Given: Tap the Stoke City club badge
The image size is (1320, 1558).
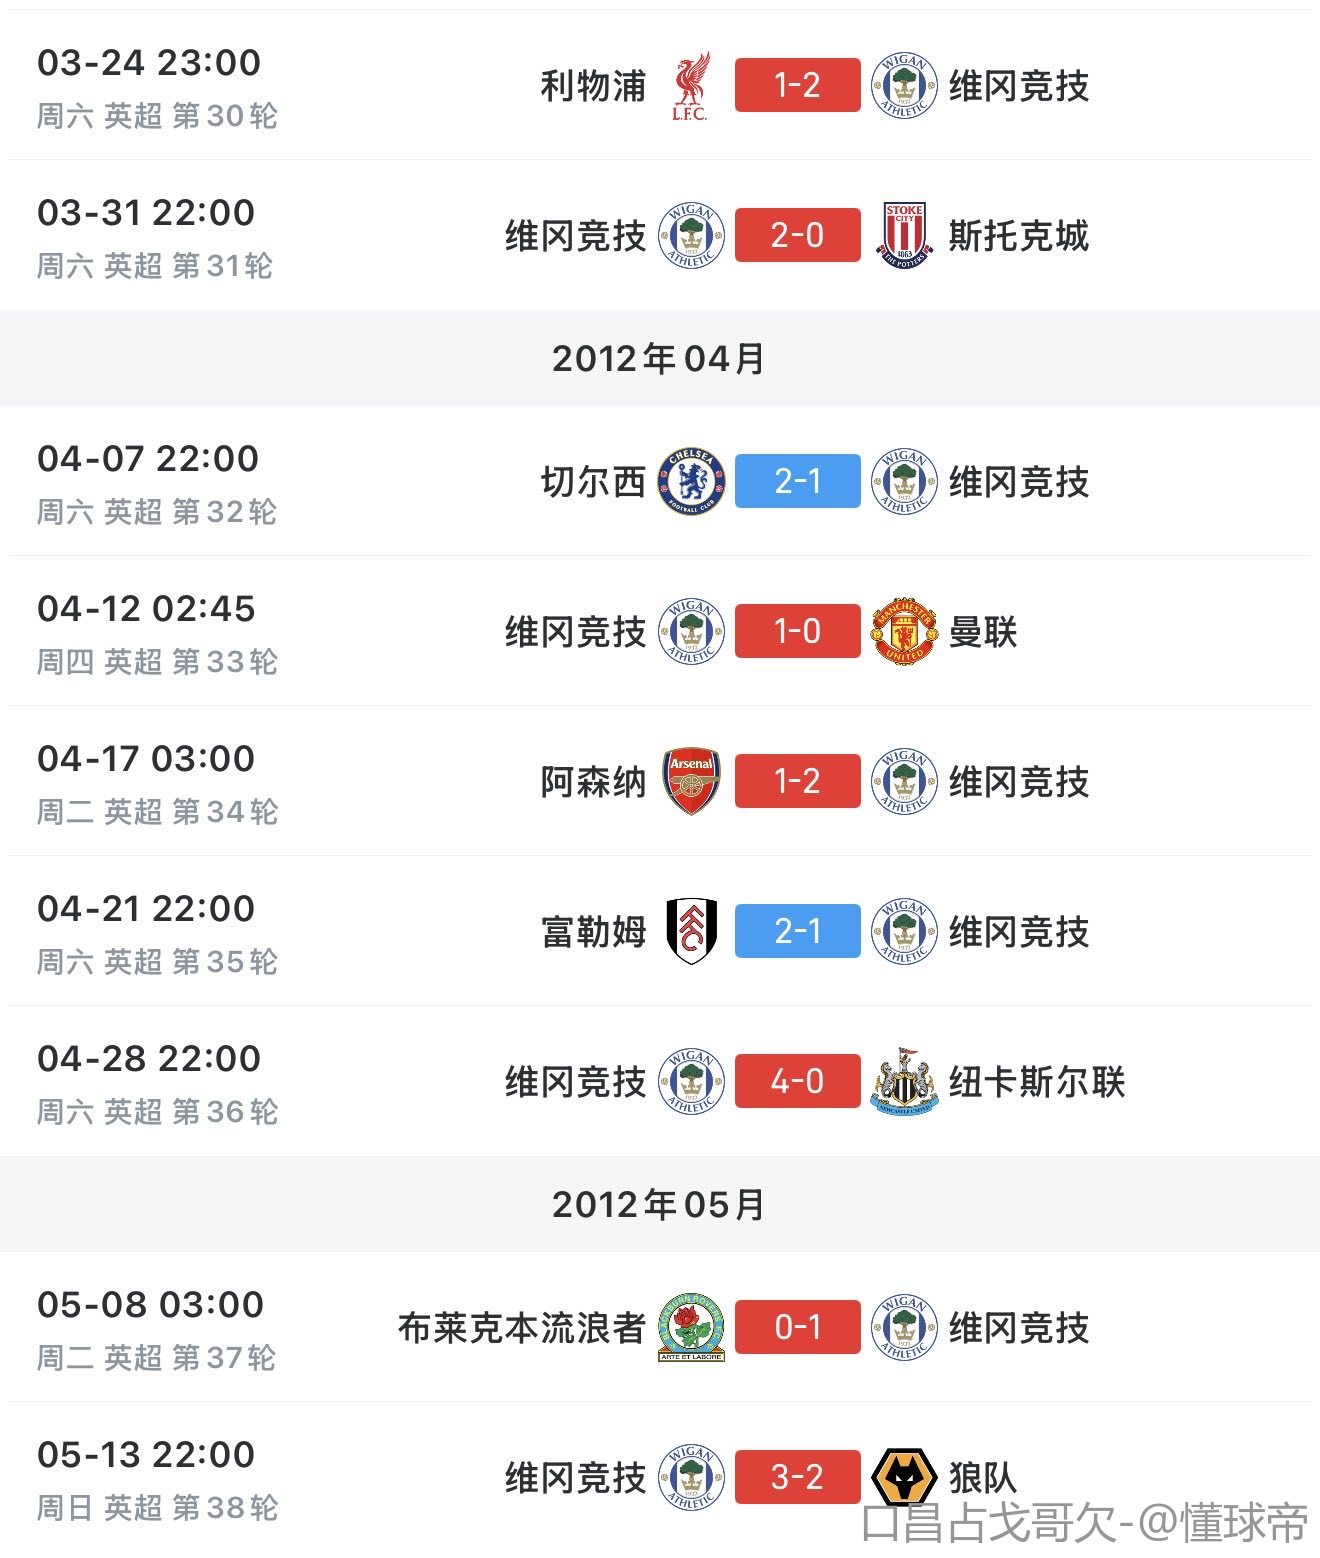Looking at the screenshot, I should click(x=904, y=235).
